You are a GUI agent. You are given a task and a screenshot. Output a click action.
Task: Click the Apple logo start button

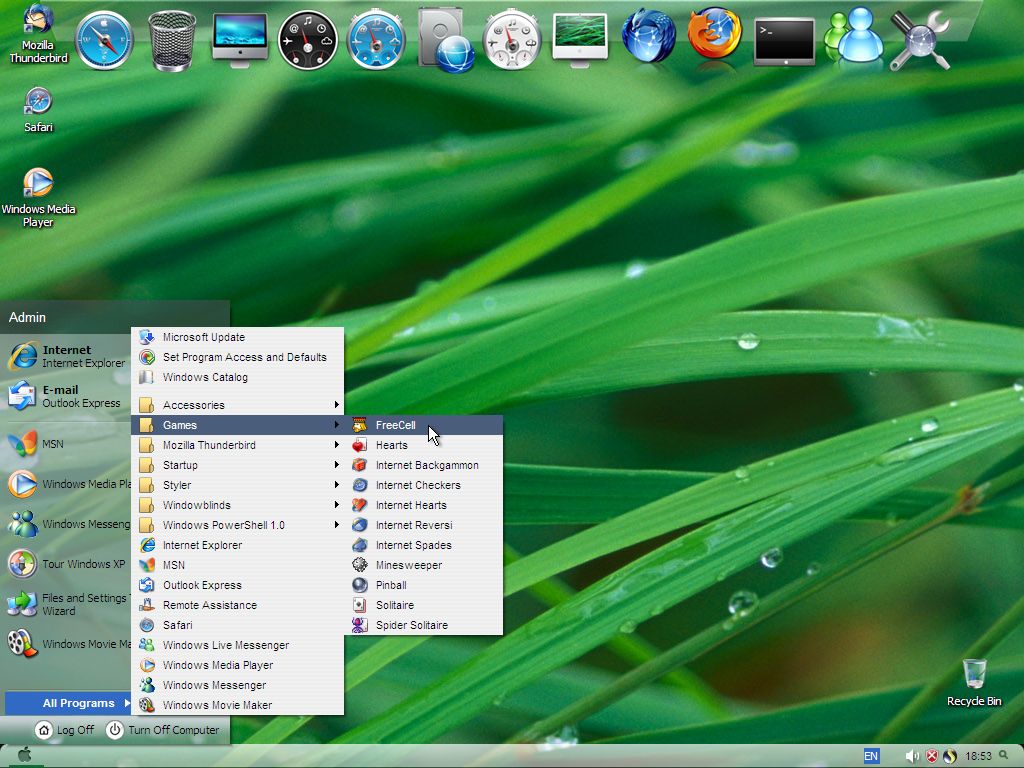point(24,756)
